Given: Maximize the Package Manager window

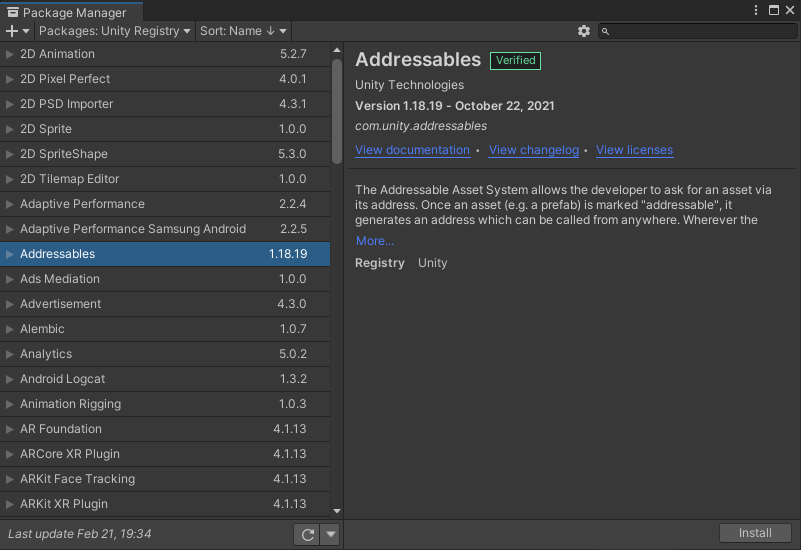Looking at the screenshot, I should coord(774,10).
